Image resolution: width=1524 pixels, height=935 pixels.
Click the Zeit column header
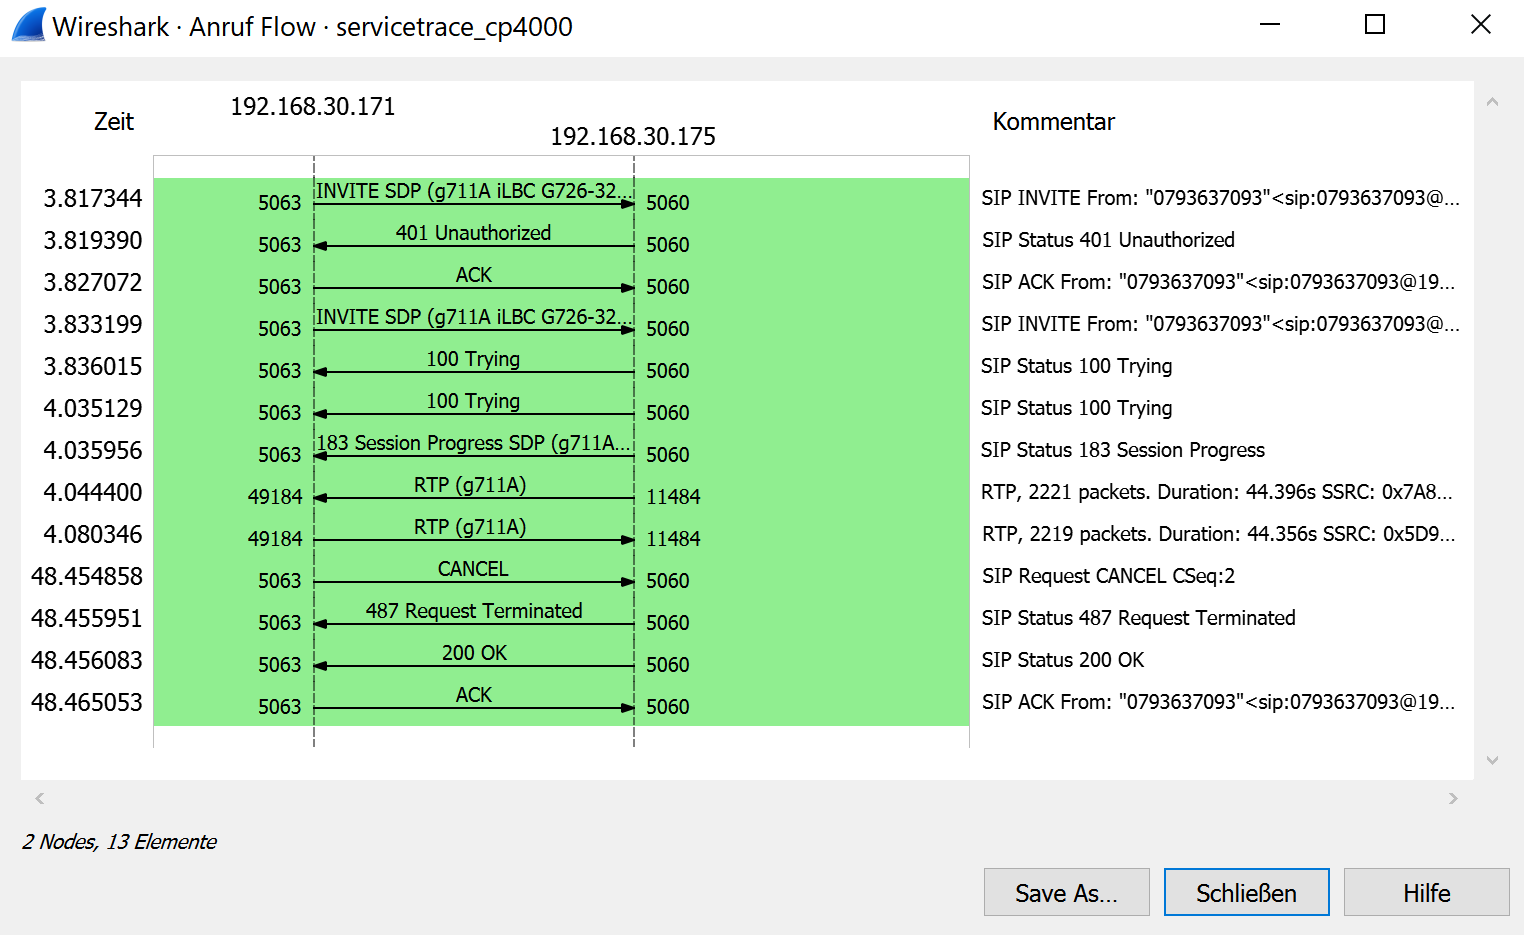114,122
